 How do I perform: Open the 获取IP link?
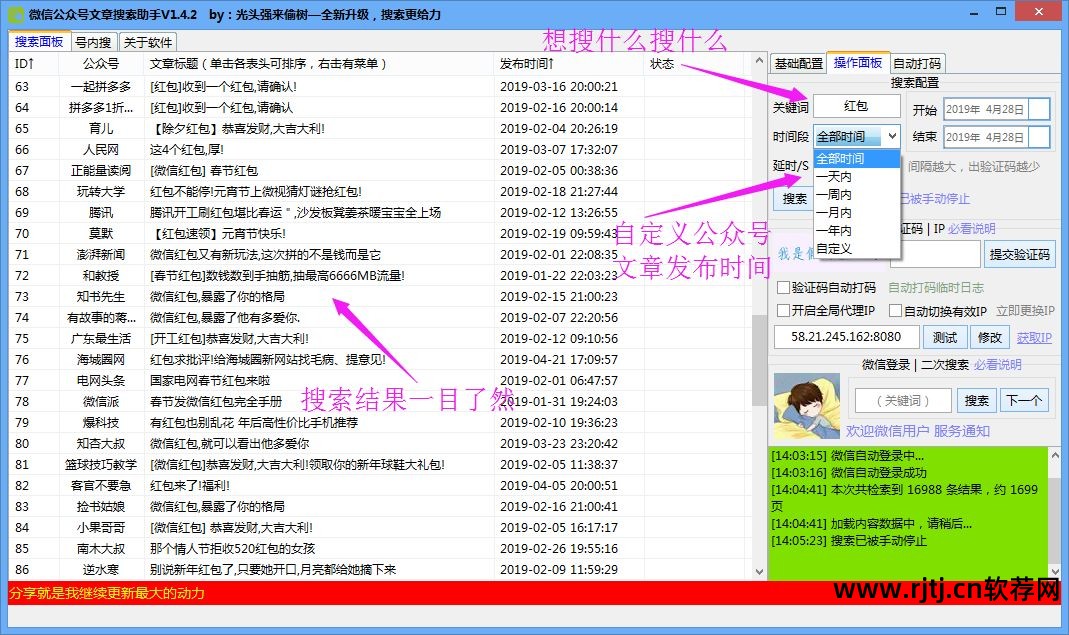tap(1034, 338)
